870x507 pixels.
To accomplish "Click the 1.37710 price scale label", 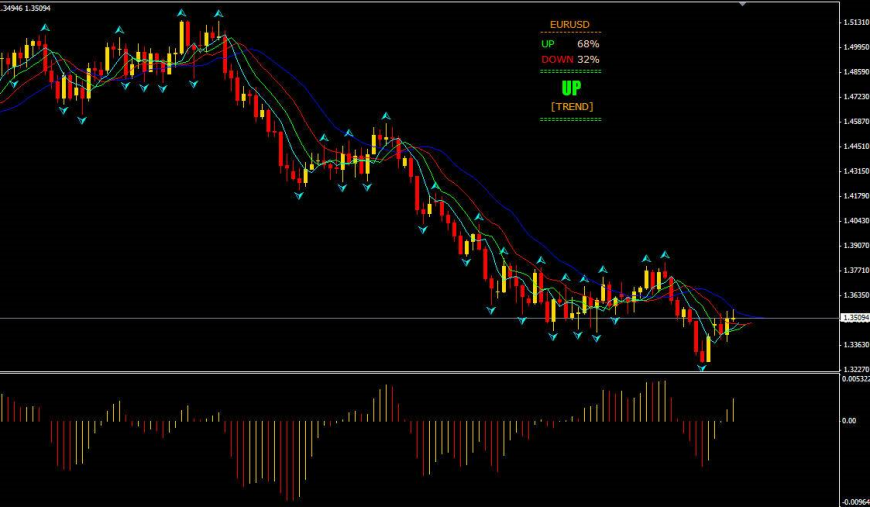I will (856, 270).
